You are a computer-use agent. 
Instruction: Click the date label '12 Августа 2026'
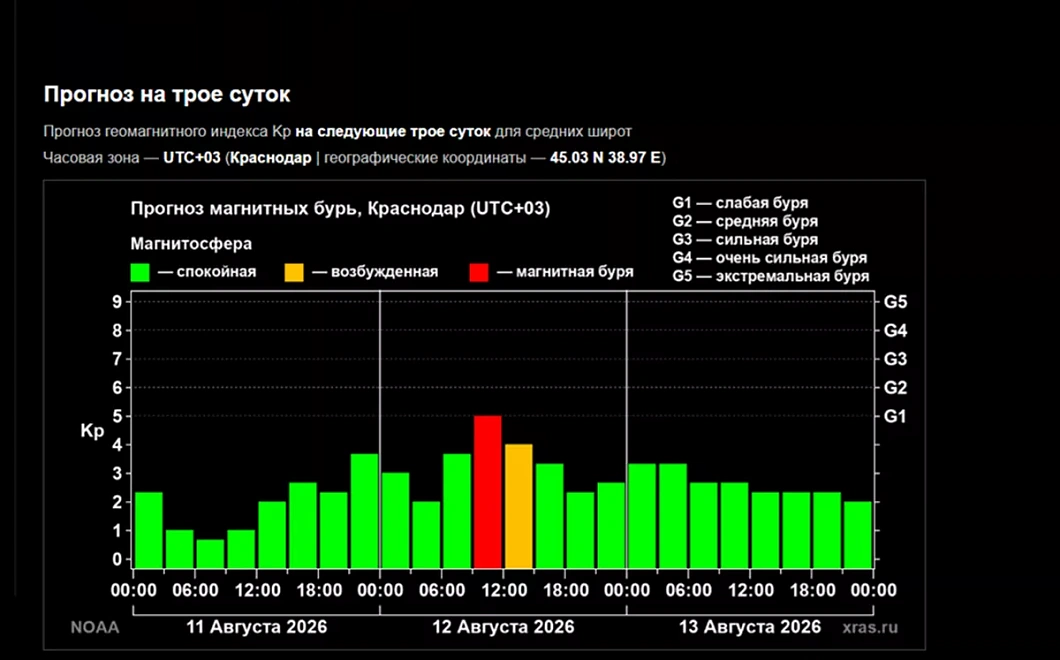(504, 627)
